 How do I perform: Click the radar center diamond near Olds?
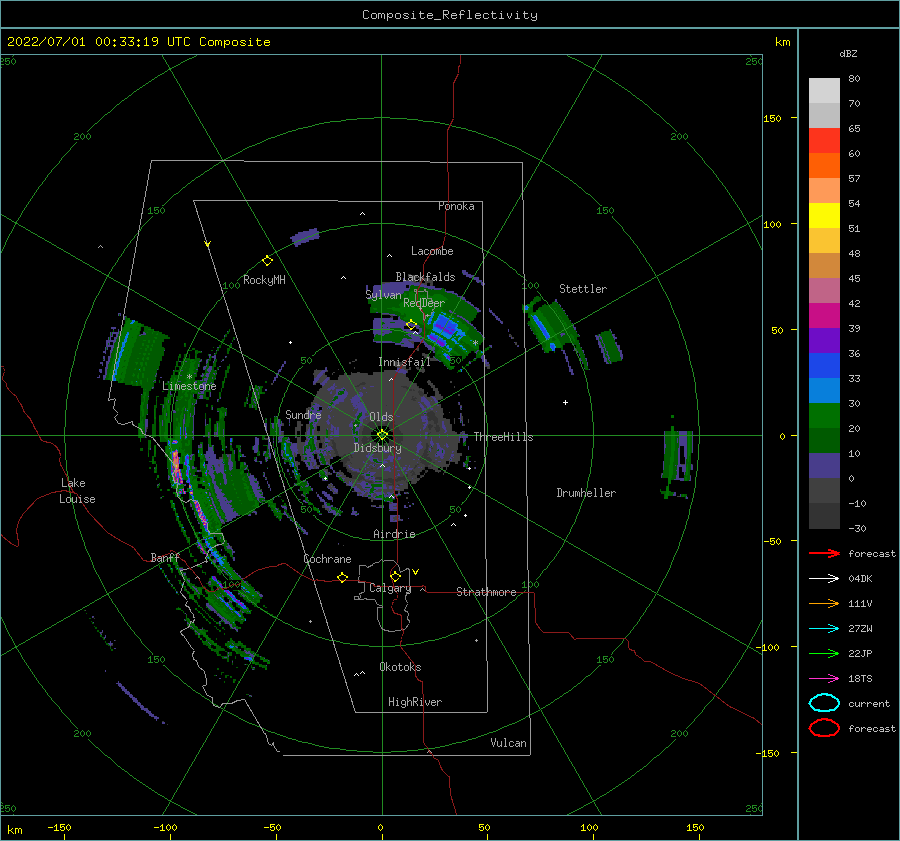coord(382,435)
